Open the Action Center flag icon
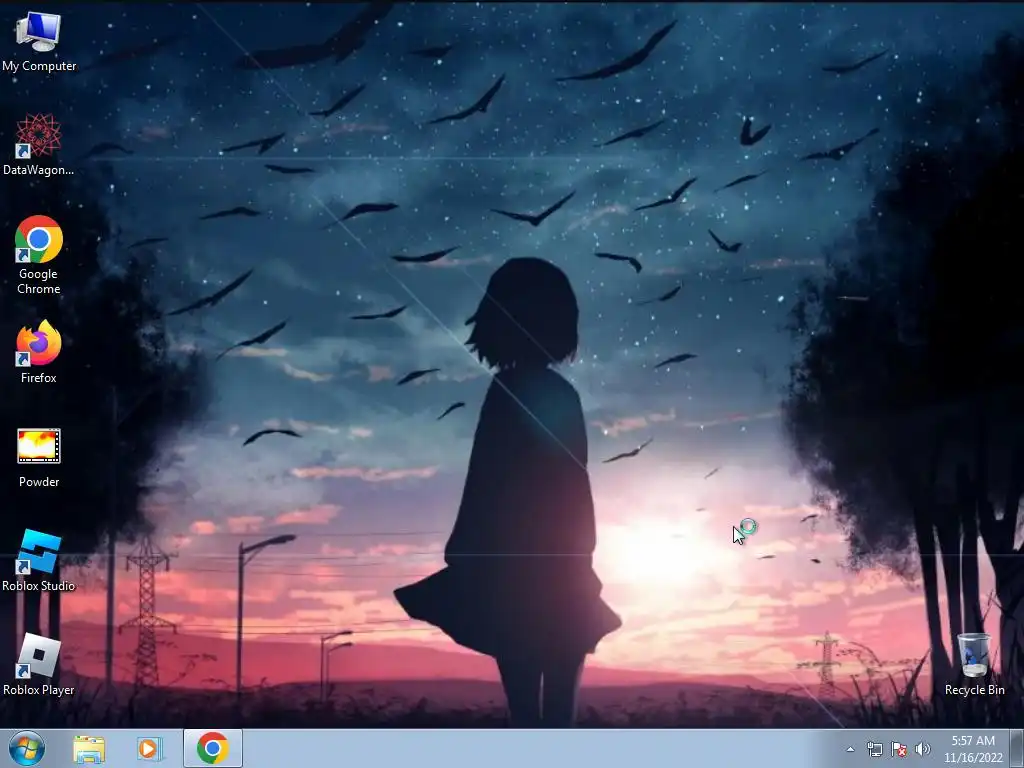Viewport: 1024px width, 768px height. click(x=899, y=750)
